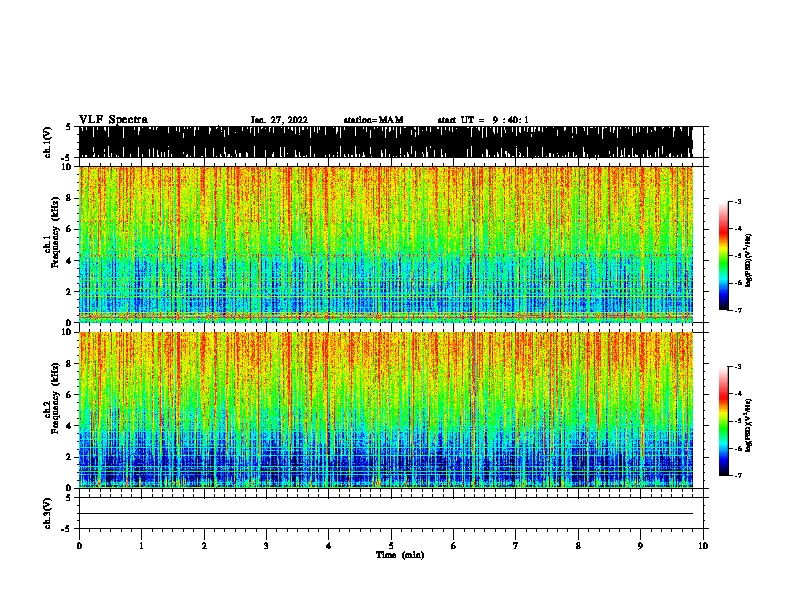
Task: Click the "ch.1(V)" axis label
Action: [x=48, y=142]
